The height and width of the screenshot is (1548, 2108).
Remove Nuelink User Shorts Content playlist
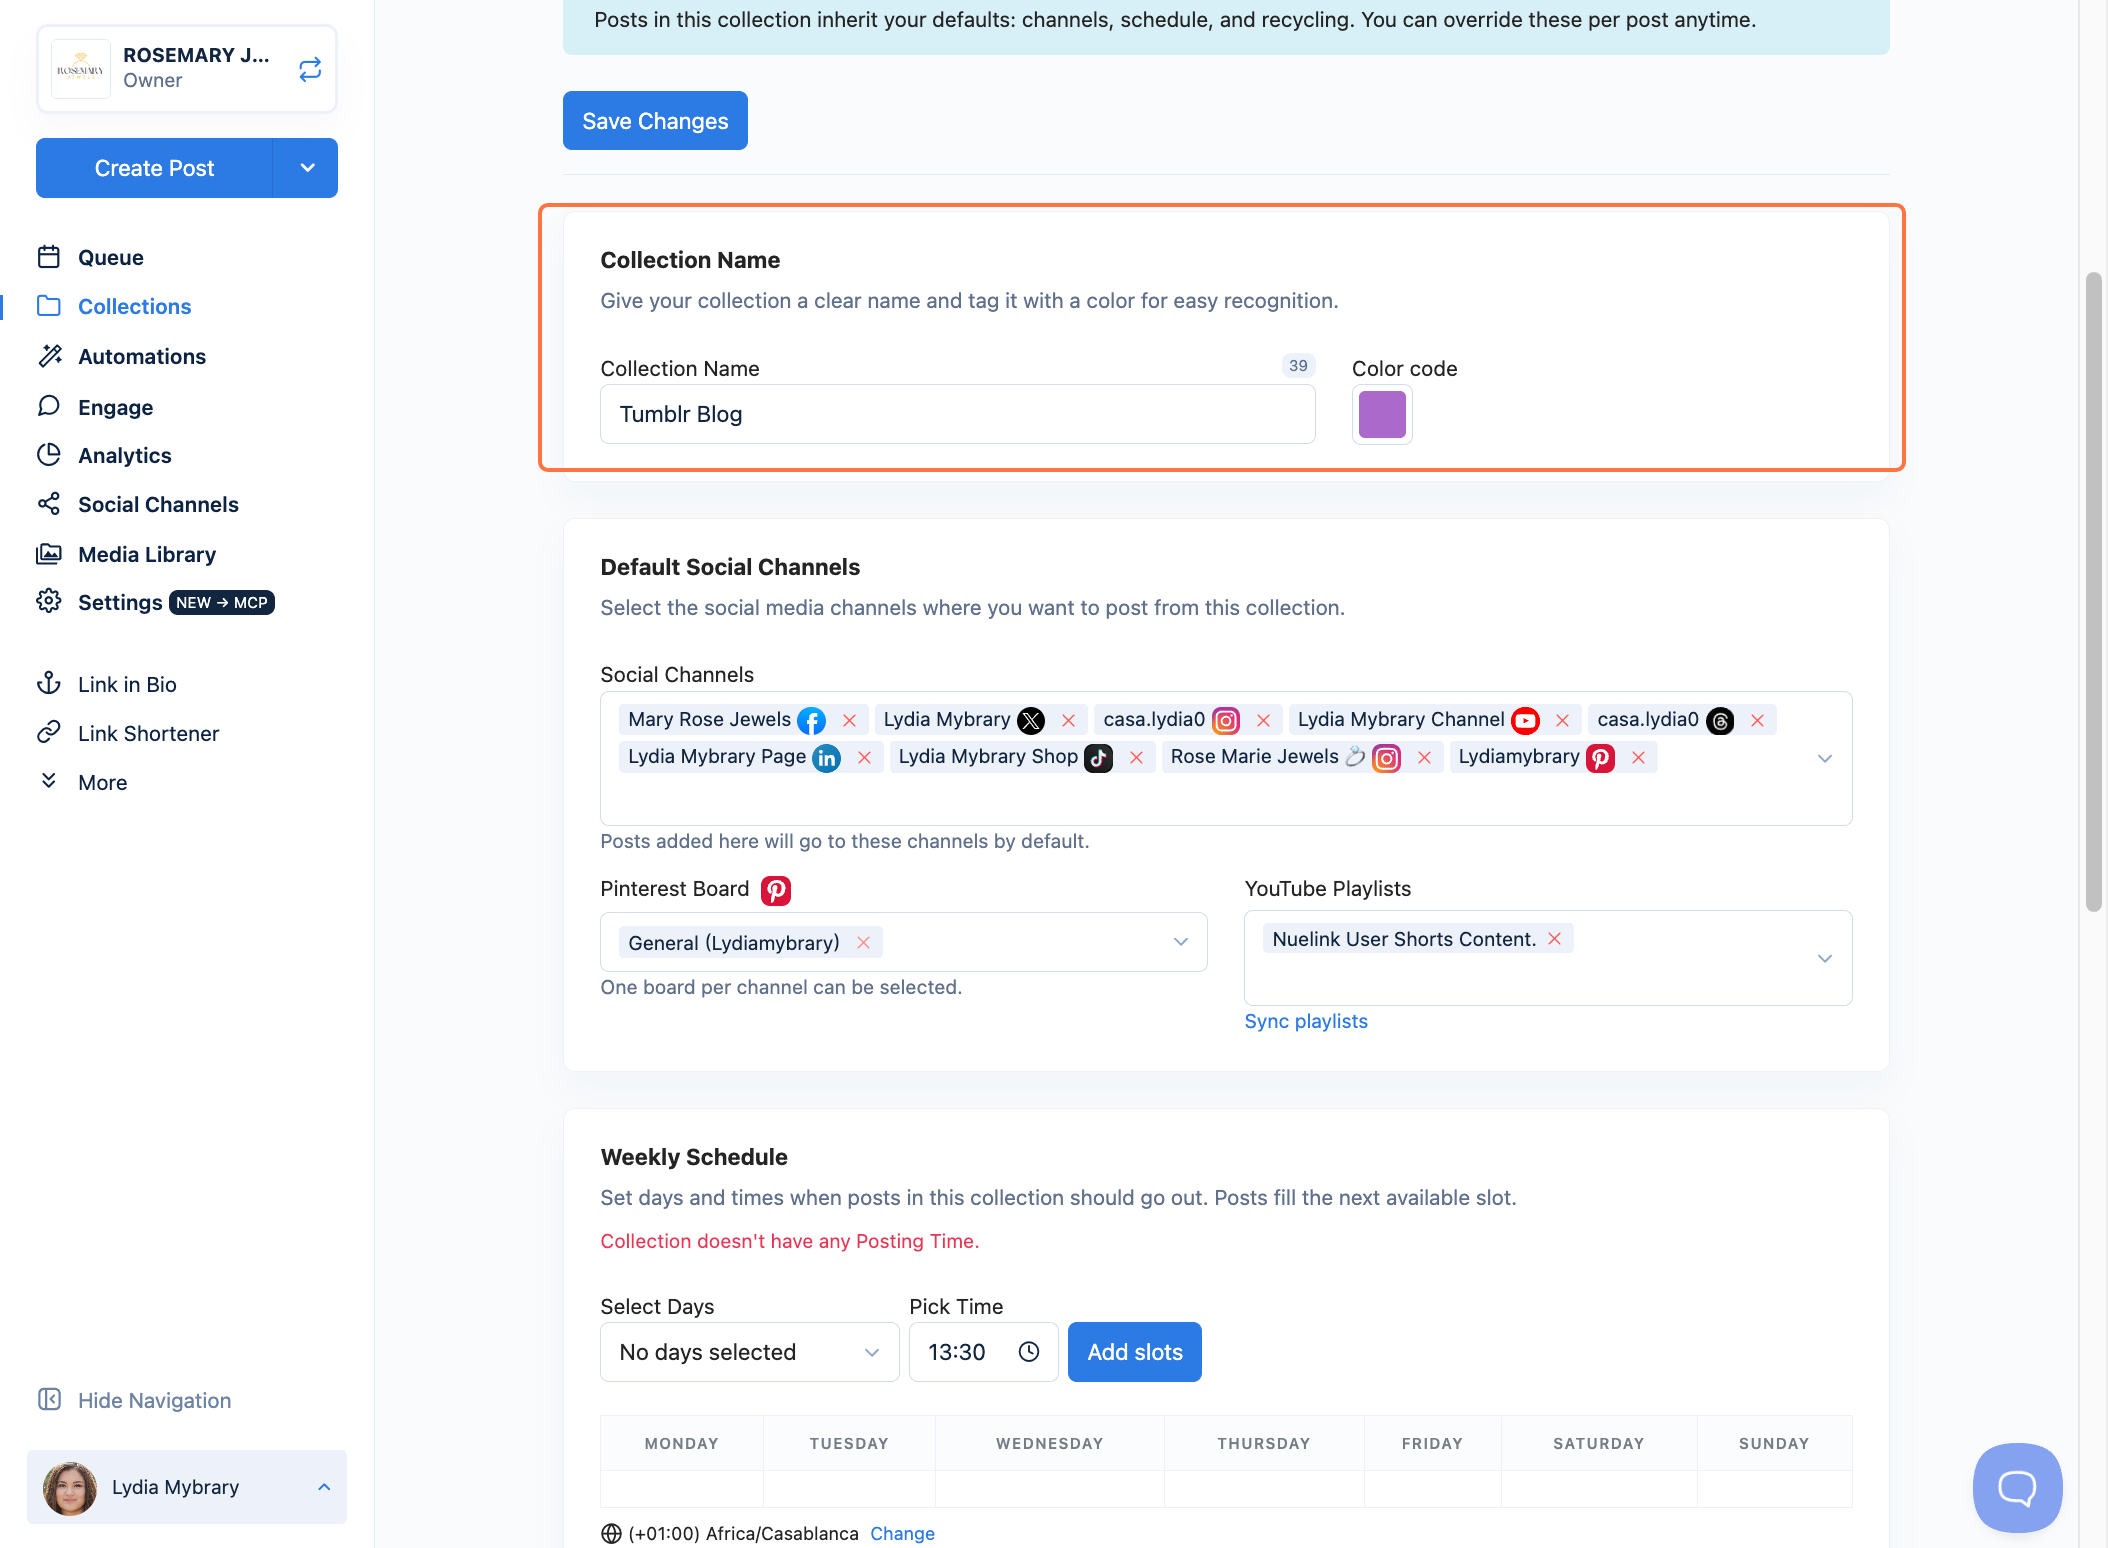1554,938
